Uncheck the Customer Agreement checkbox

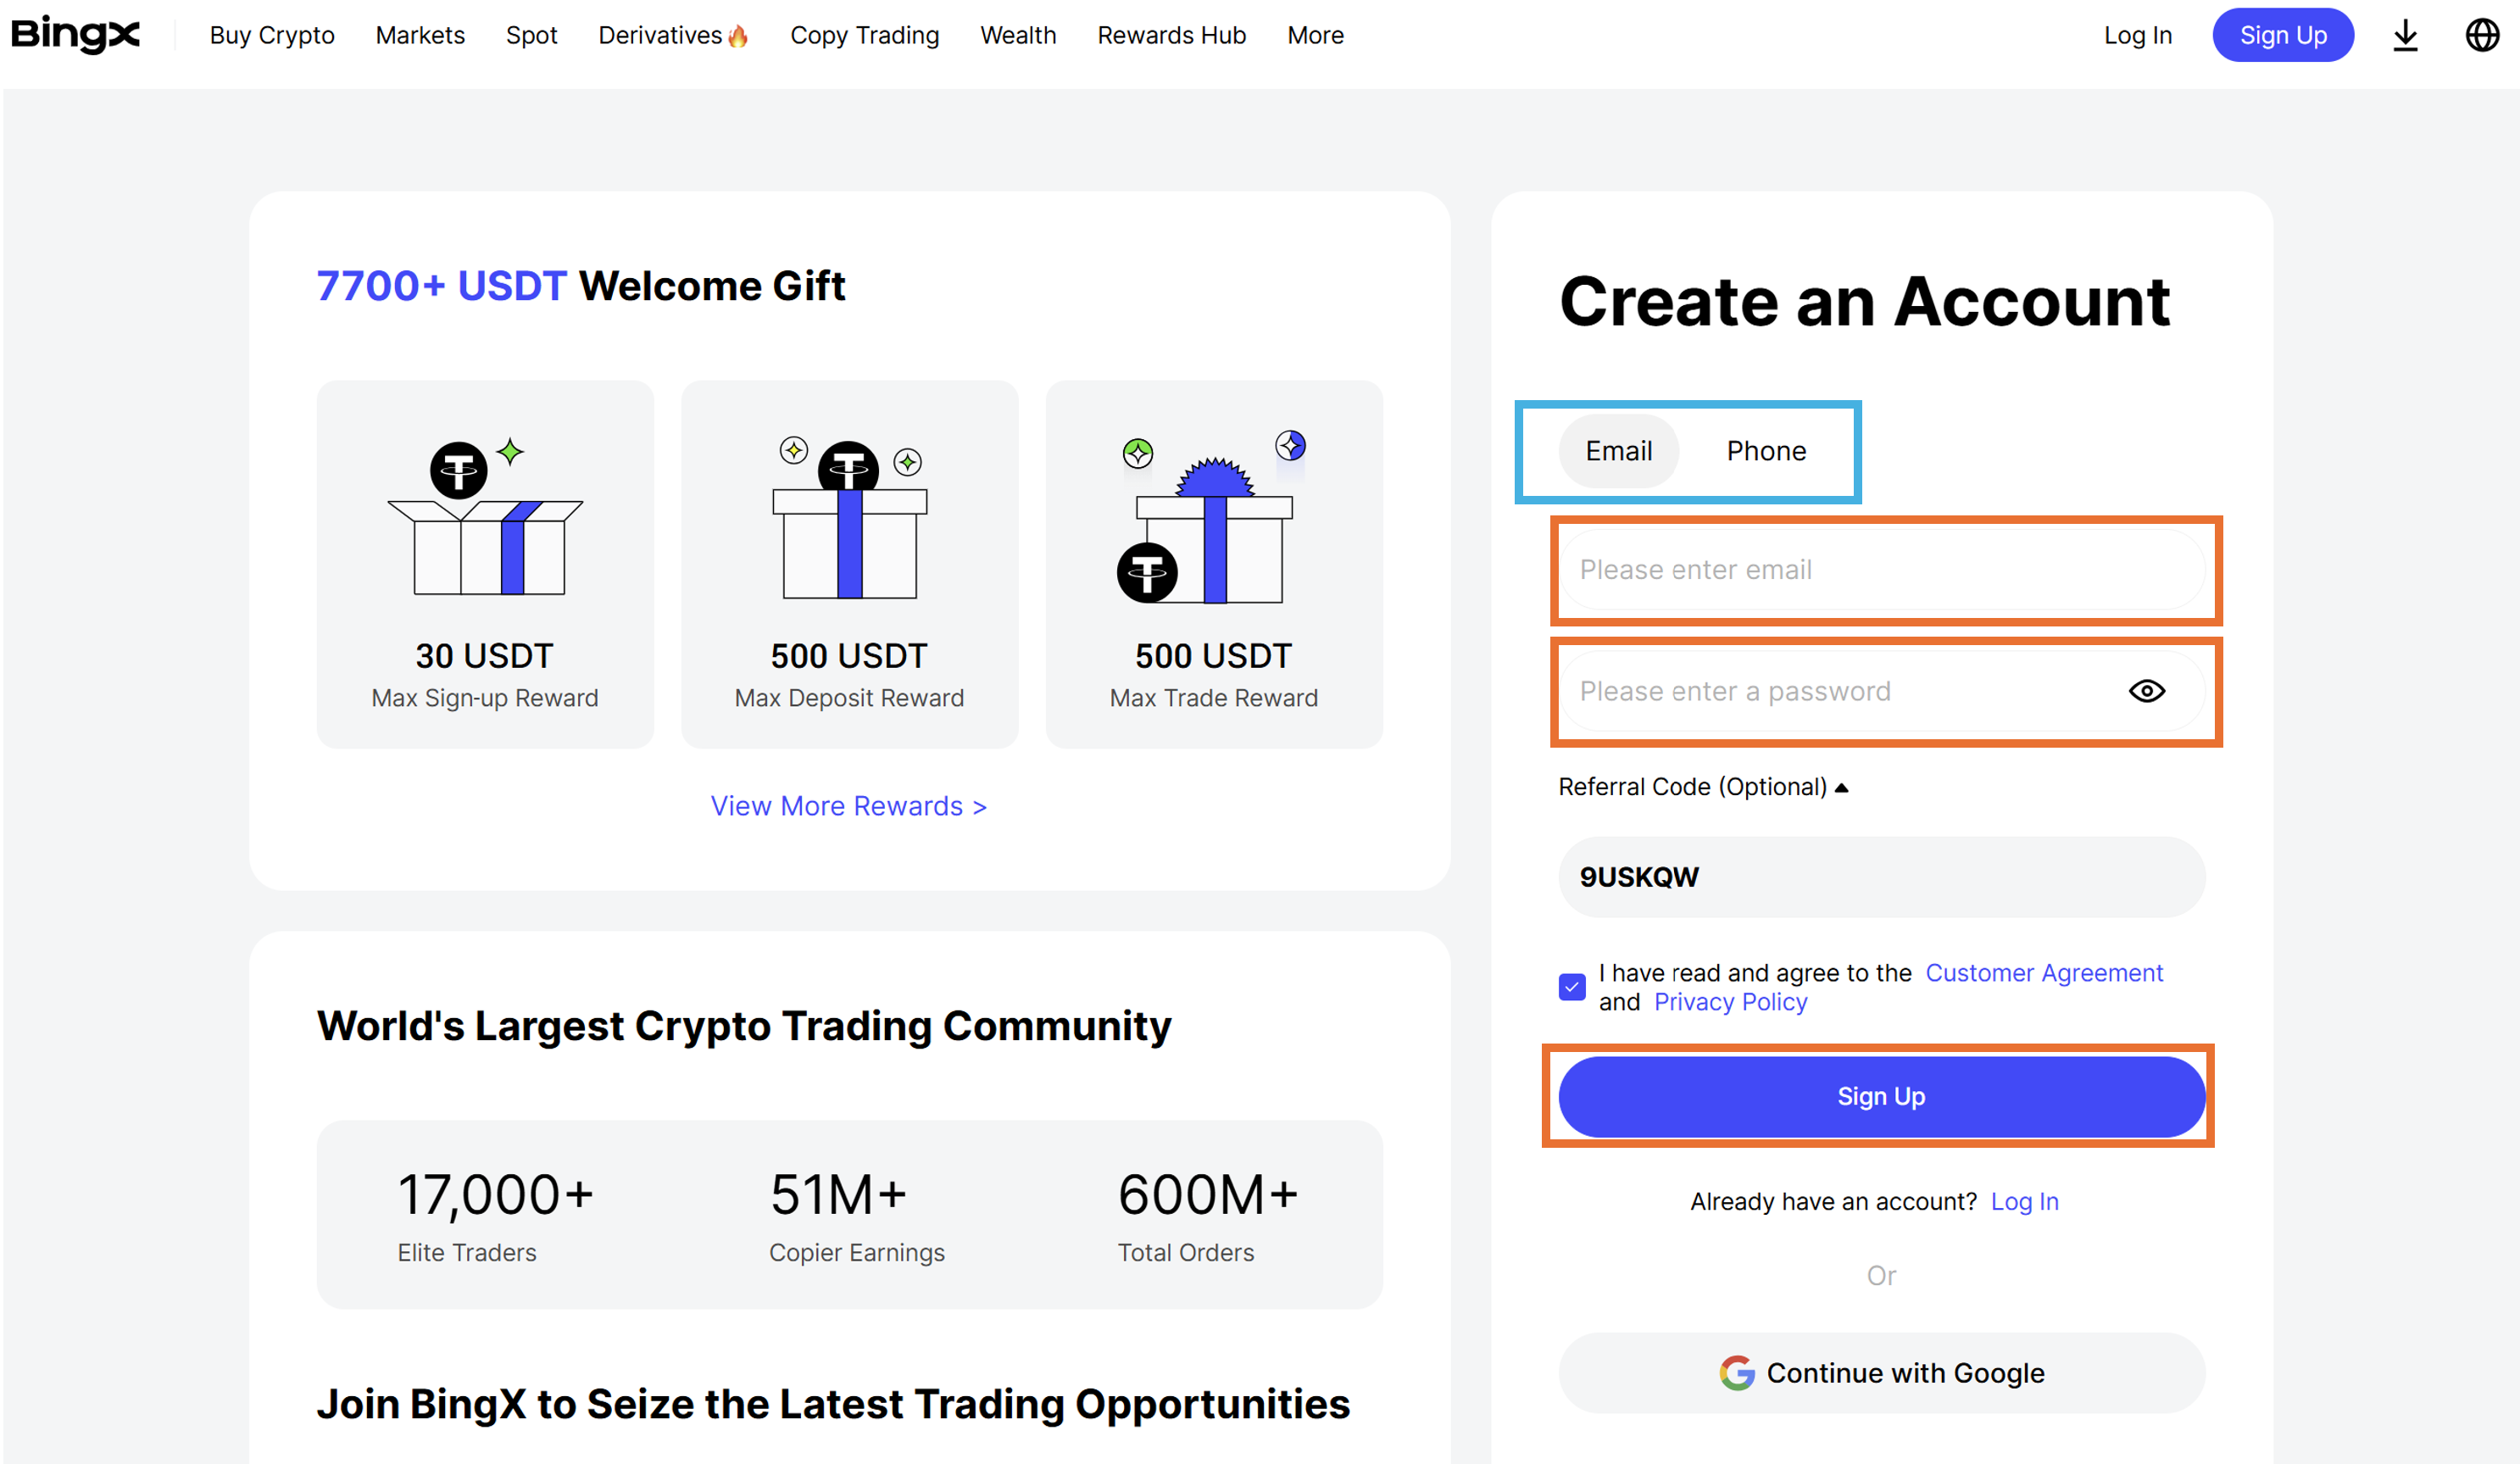click(1572, 987)
